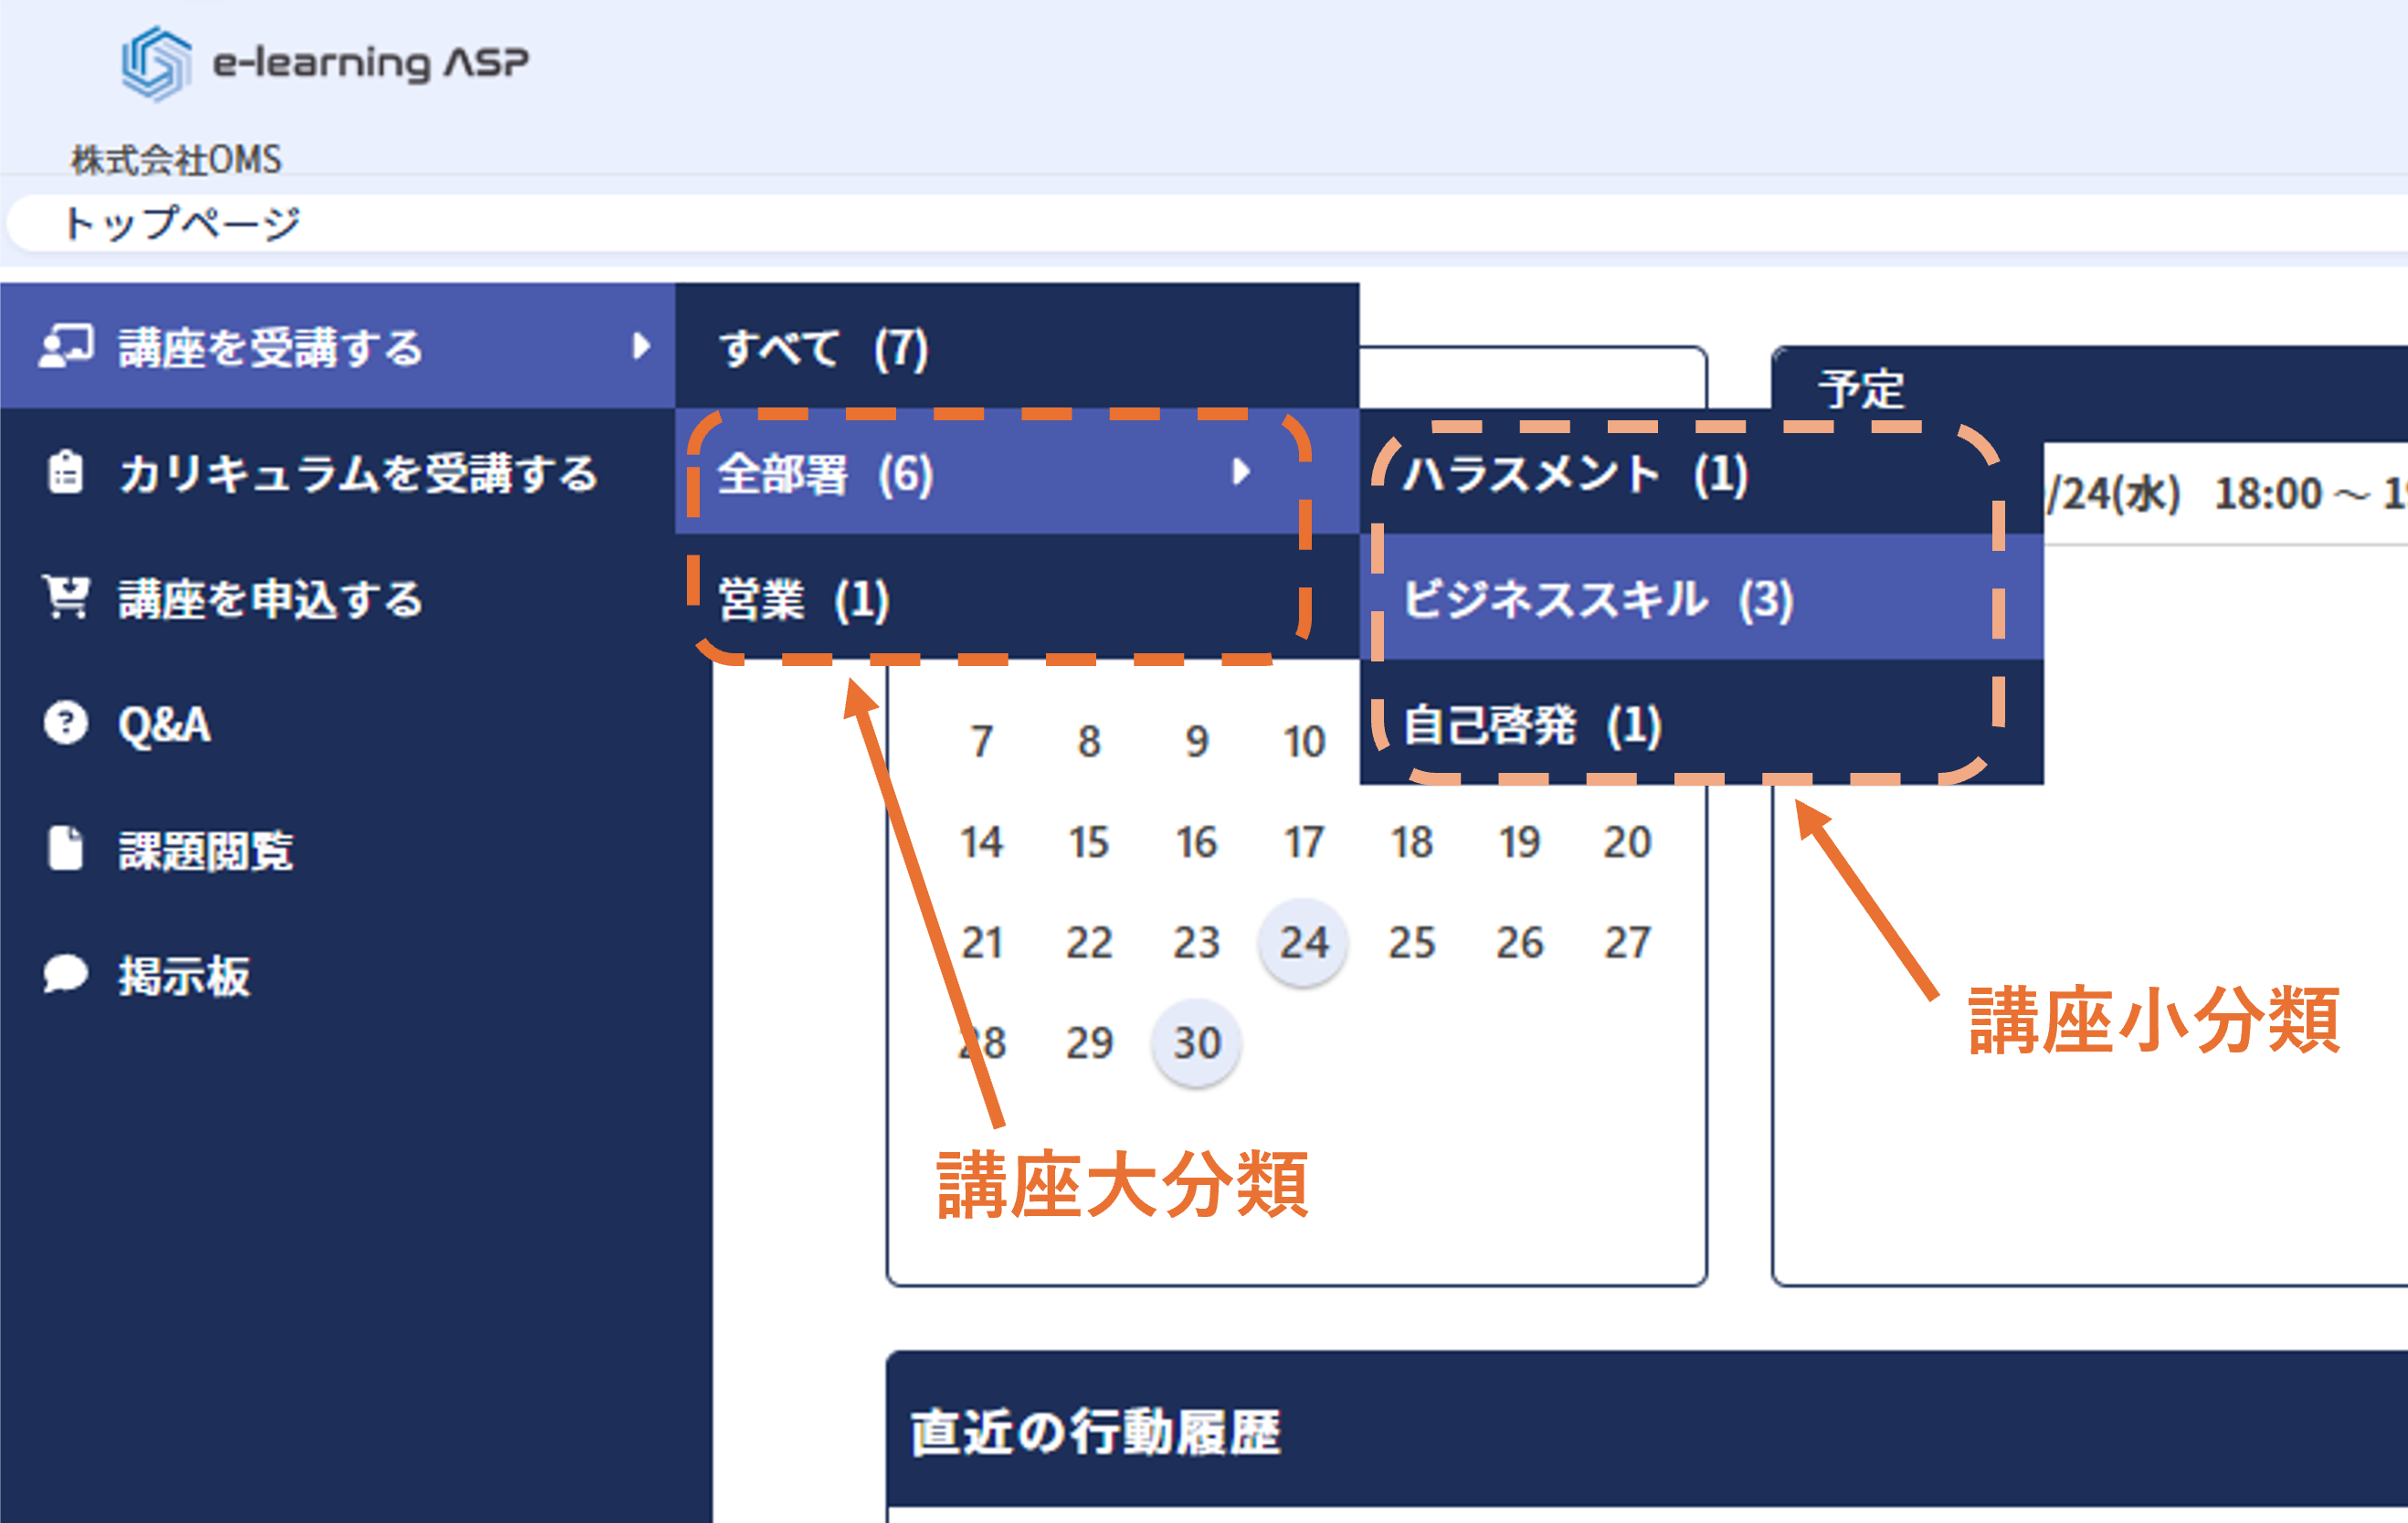Click the カリキュラム clipboard icon

pyautogui.click(x=66, y=472)
